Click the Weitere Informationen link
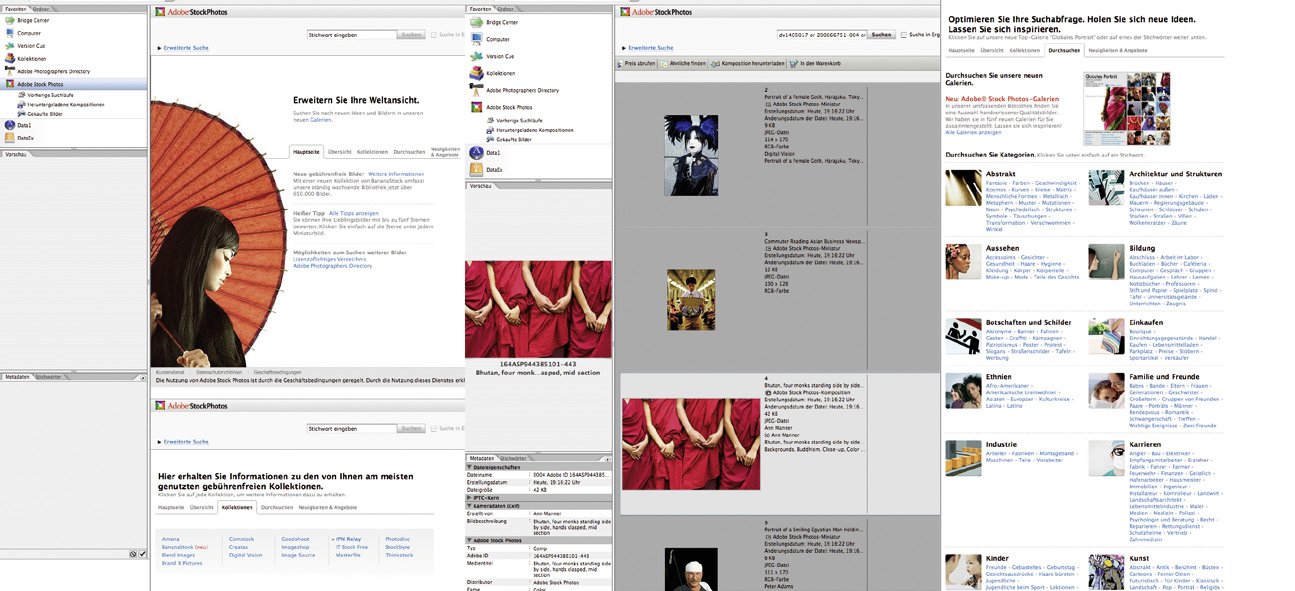The width and height of the screenshot is (1295, 591). (397, 174)
